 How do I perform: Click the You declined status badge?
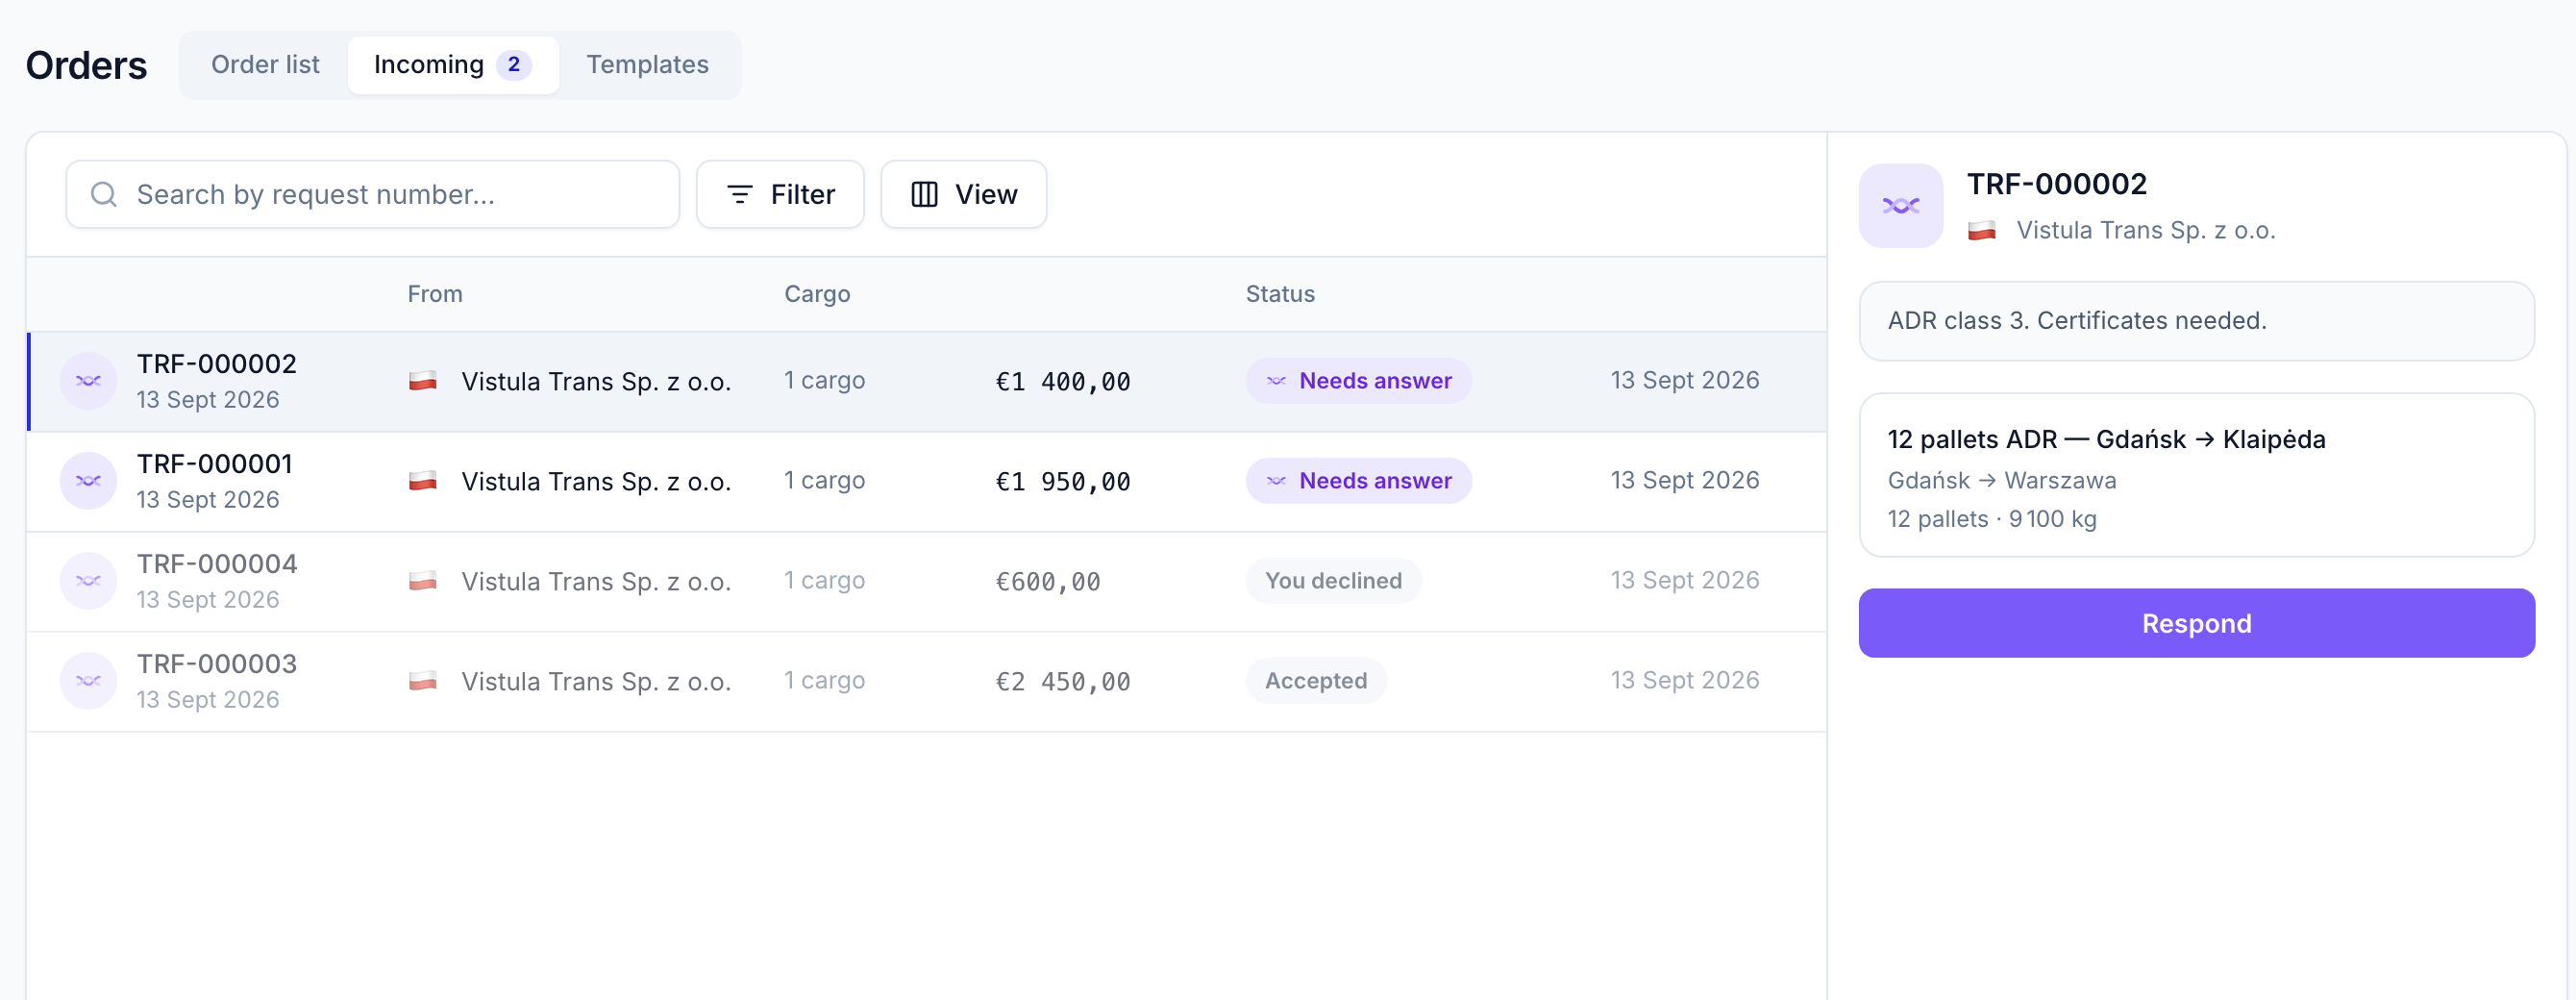tap(1333, 581)
